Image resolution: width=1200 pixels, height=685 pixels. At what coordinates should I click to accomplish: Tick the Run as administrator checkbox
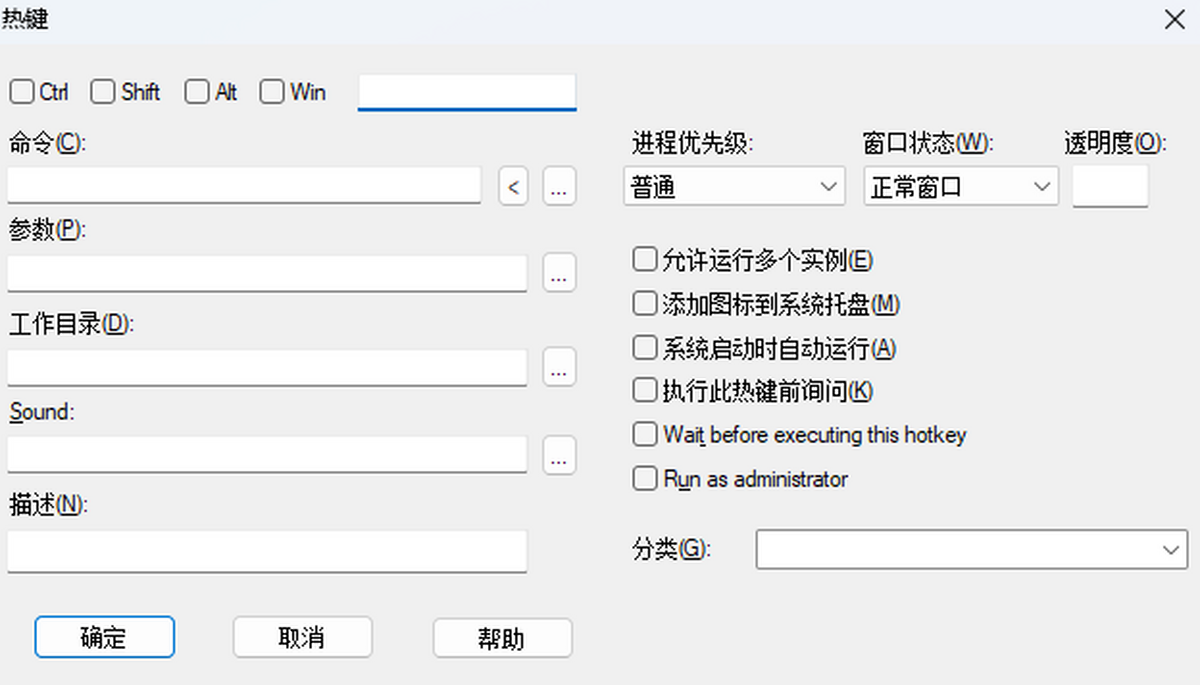point(645,479)
